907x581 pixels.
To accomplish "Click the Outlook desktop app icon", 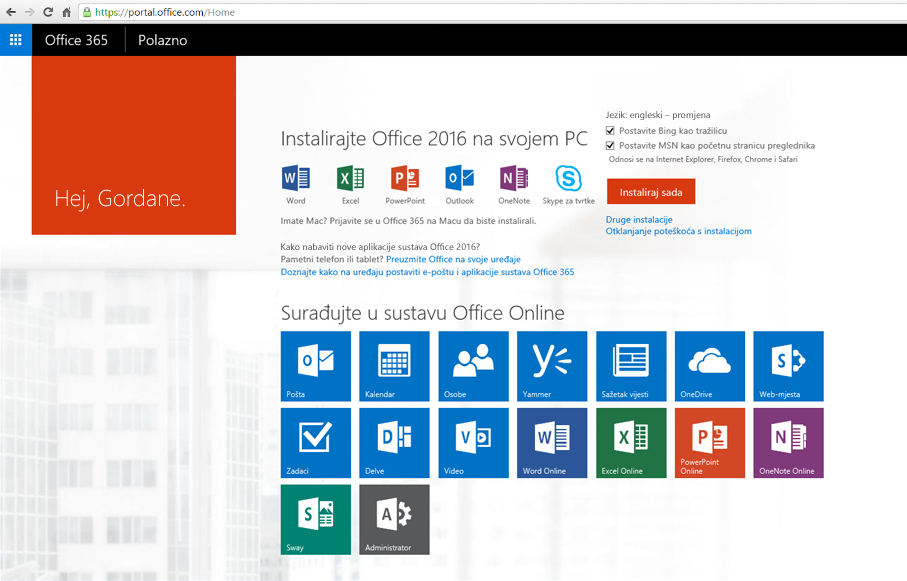I will pos(460,178).
